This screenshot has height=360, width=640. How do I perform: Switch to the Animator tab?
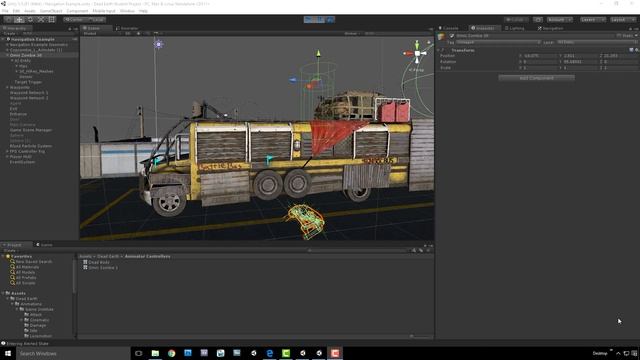[127, 28]
